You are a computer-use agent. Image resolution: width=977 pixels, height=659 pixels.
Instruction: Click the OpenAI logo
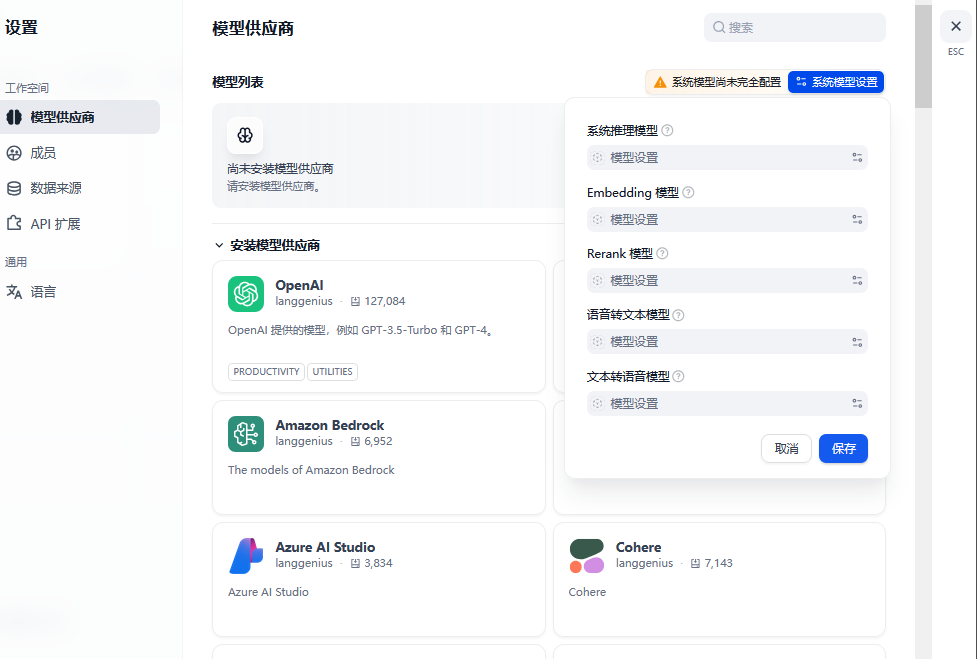(x=246, y=294)
